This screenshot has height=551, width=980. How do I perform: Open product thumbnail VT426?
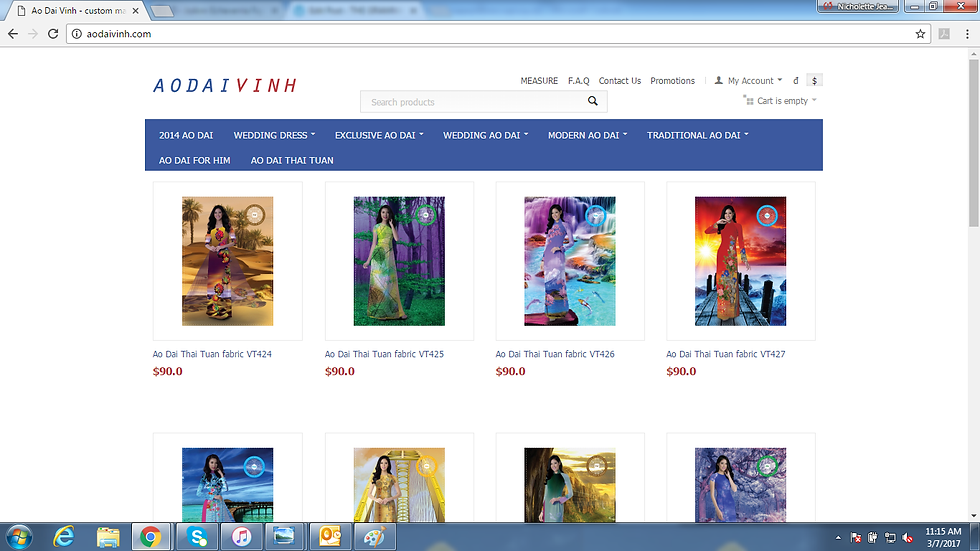[569, 261]
